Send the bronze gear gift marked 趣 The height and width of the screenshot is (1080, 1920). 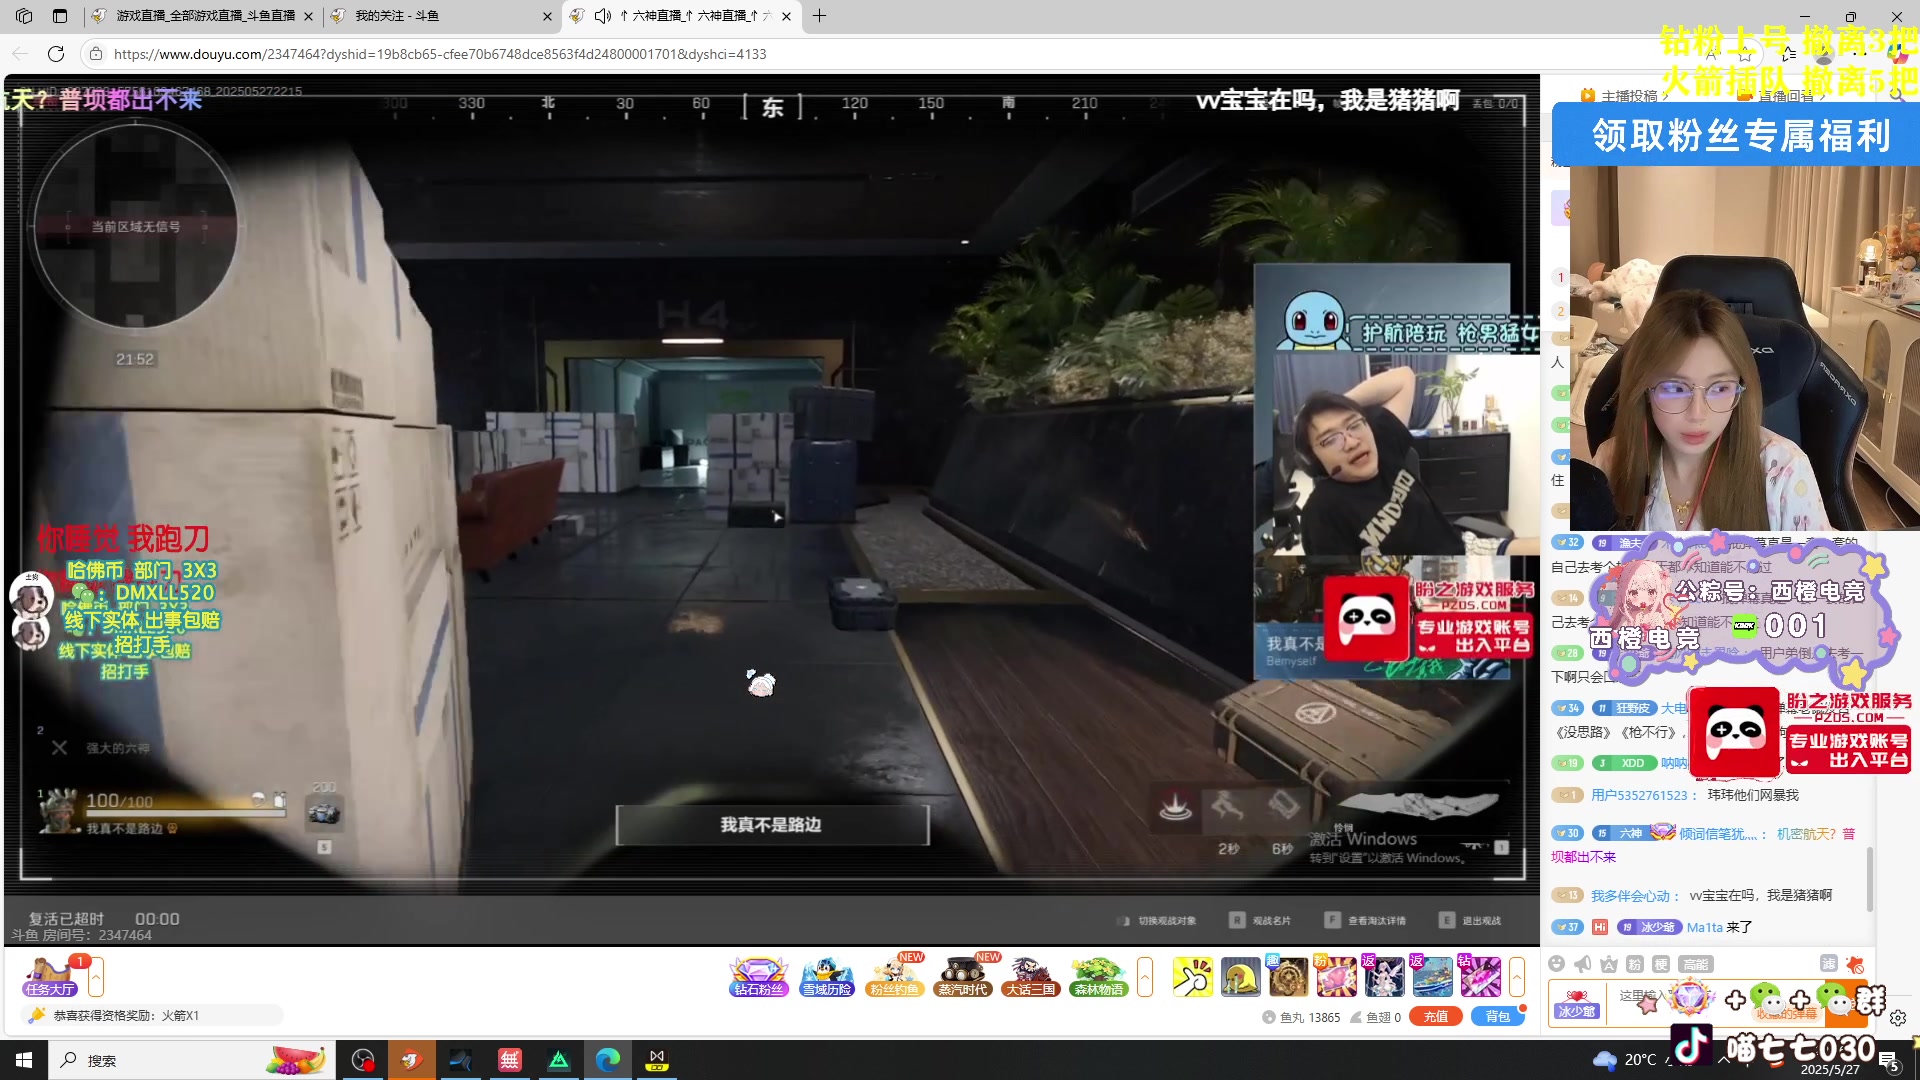1288,976
